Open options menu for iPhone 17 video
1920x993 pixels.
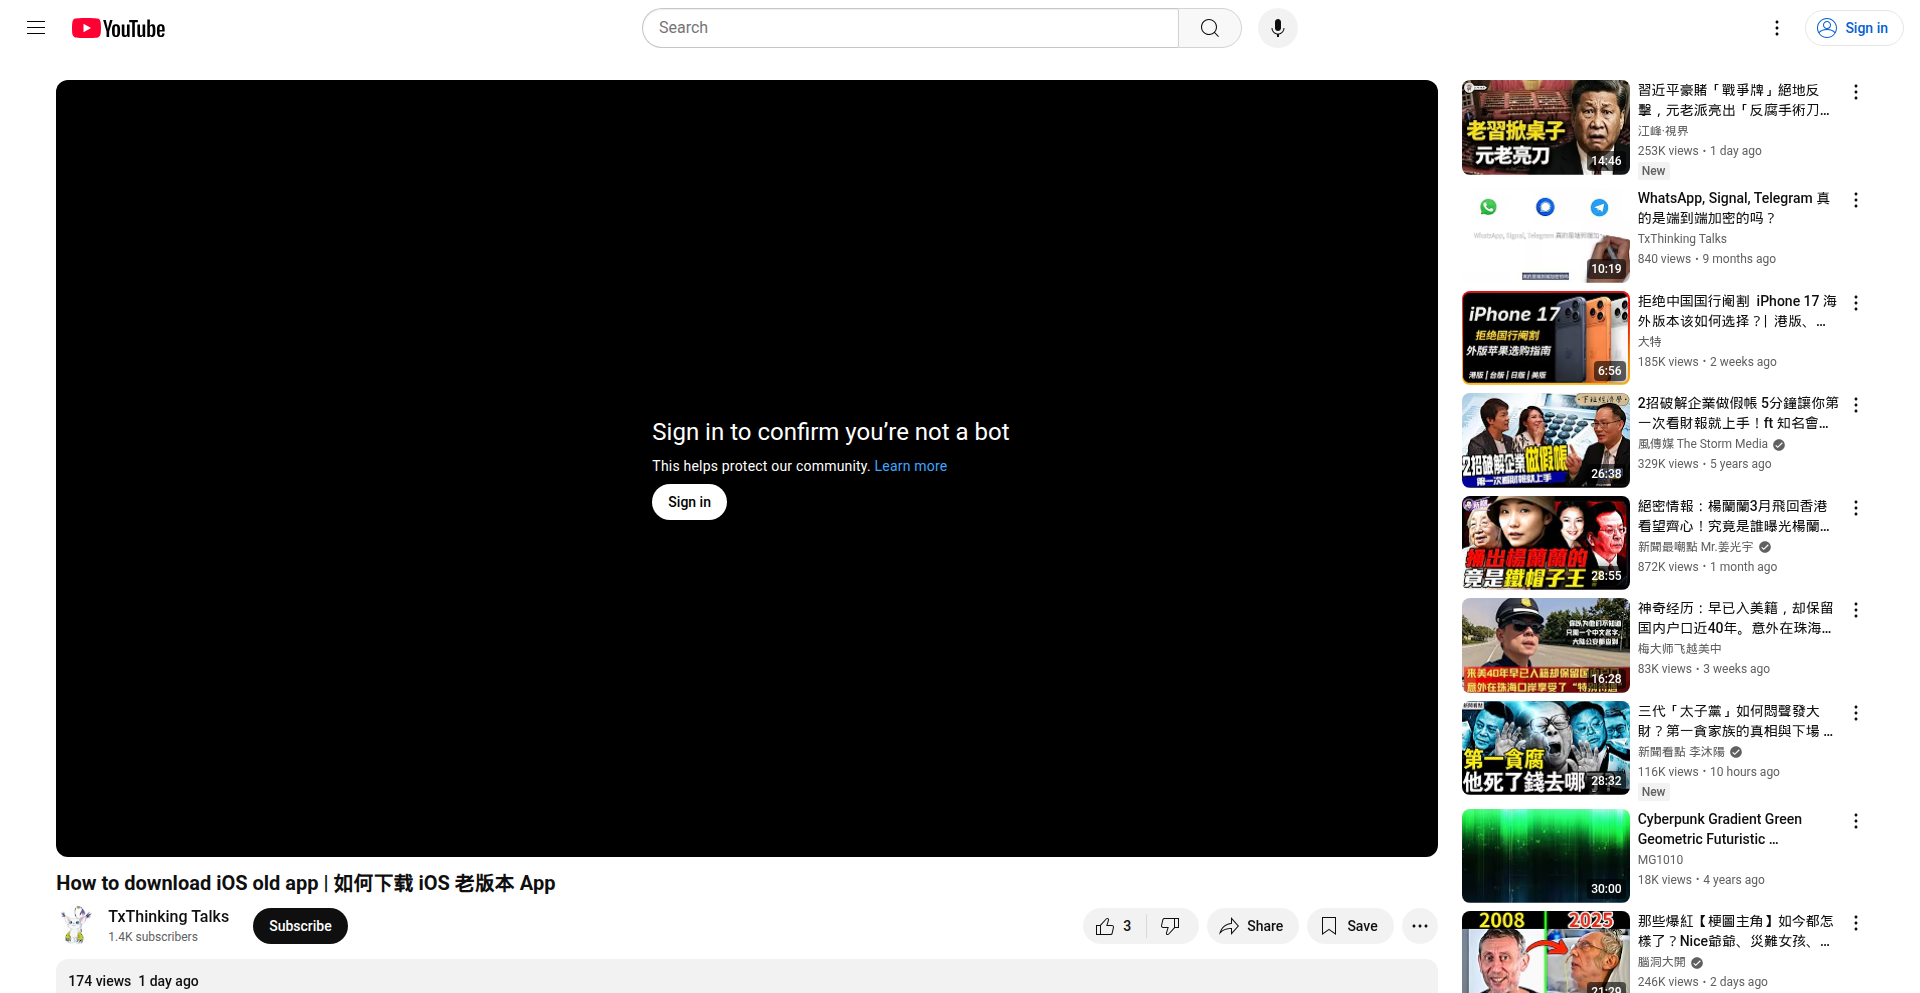tap(1856, 303)
